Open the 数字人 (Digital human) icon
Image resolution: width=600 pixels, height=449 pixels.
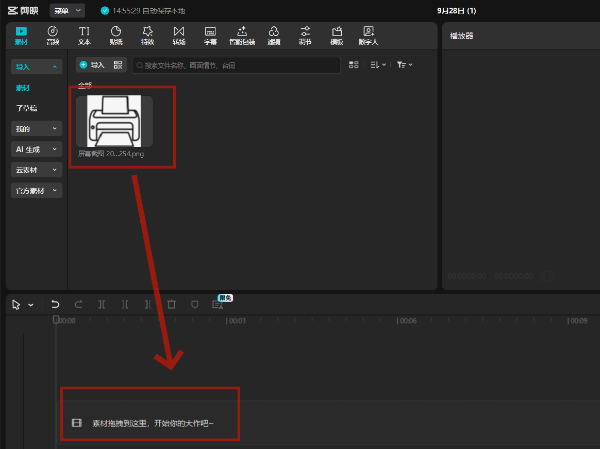(369, 36)
